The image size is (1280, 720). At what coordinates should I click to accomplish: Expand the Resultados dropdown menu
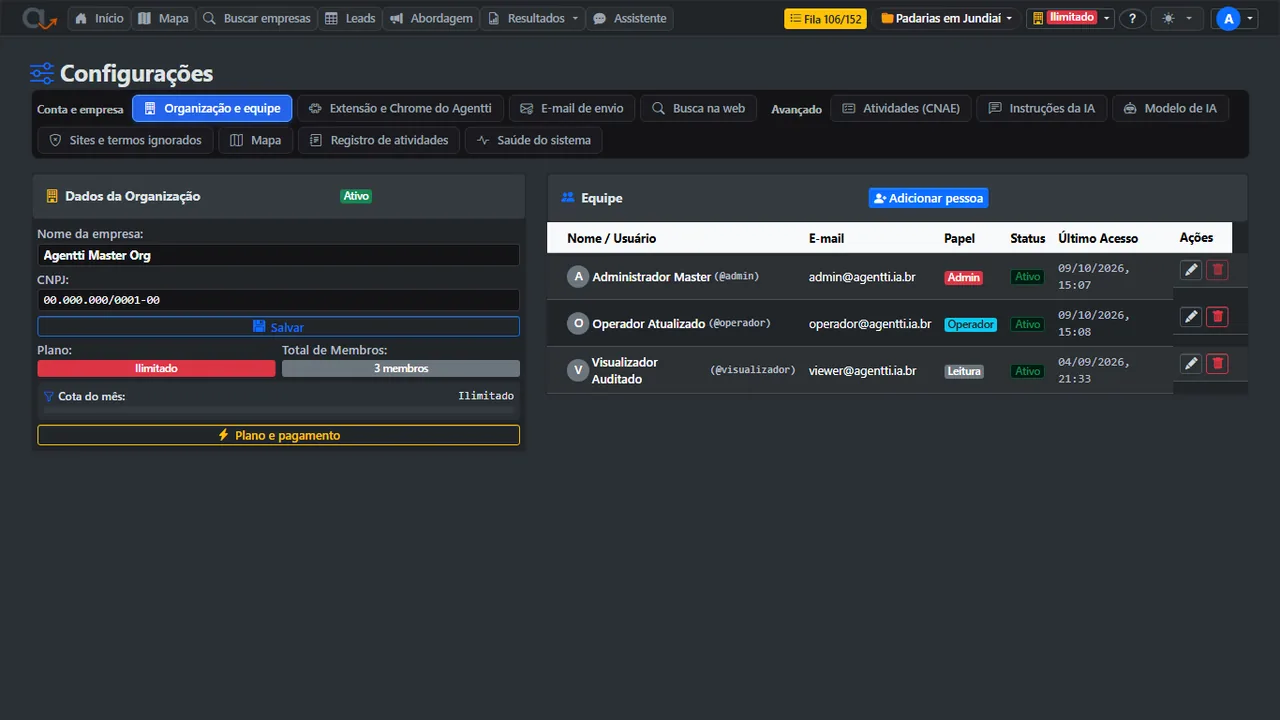532,18
